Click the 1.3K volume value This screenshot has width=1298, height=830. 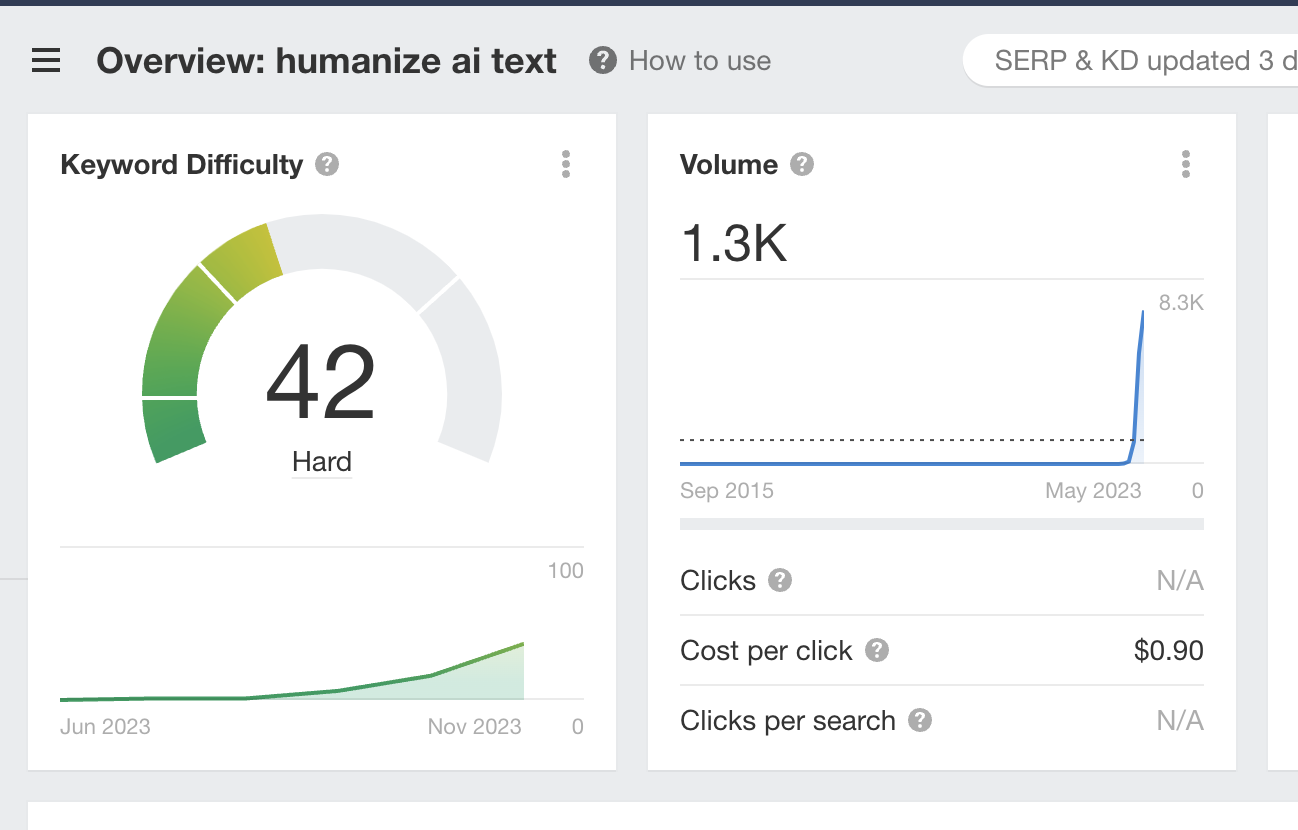tap(734, 243)
